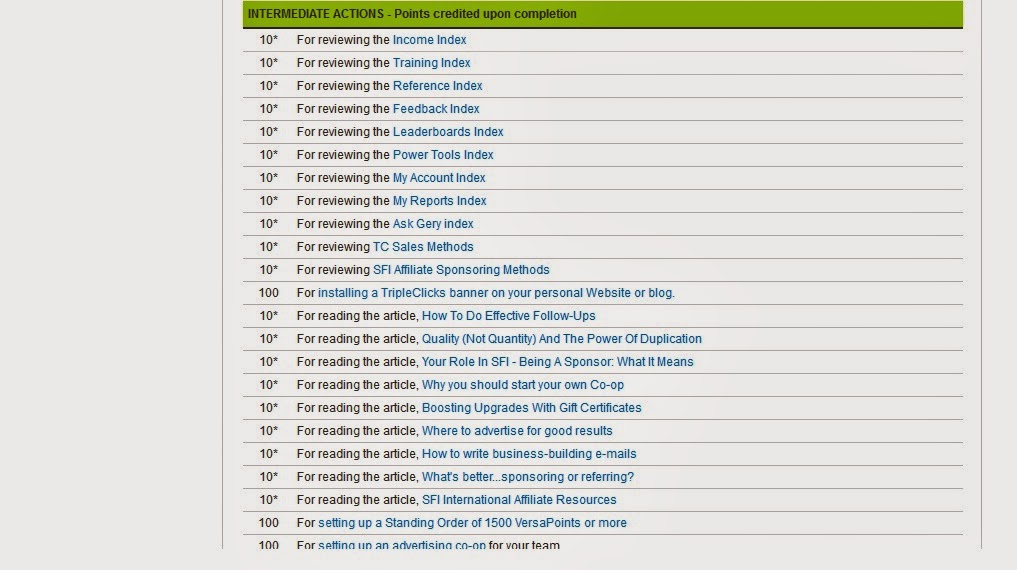This screenshot has width=1017, height=570.
Task: Open SFI Affiliate Sponsoring Methods link
Action: 461,270
